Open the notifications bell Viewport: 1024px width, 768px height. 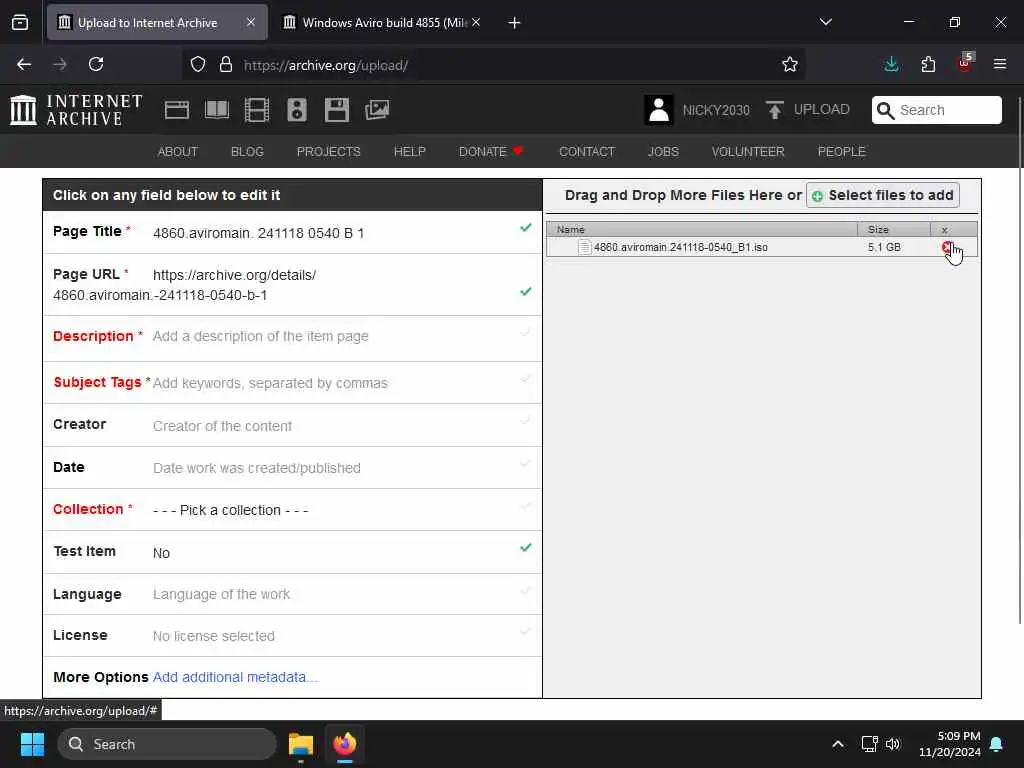point(997,744)
